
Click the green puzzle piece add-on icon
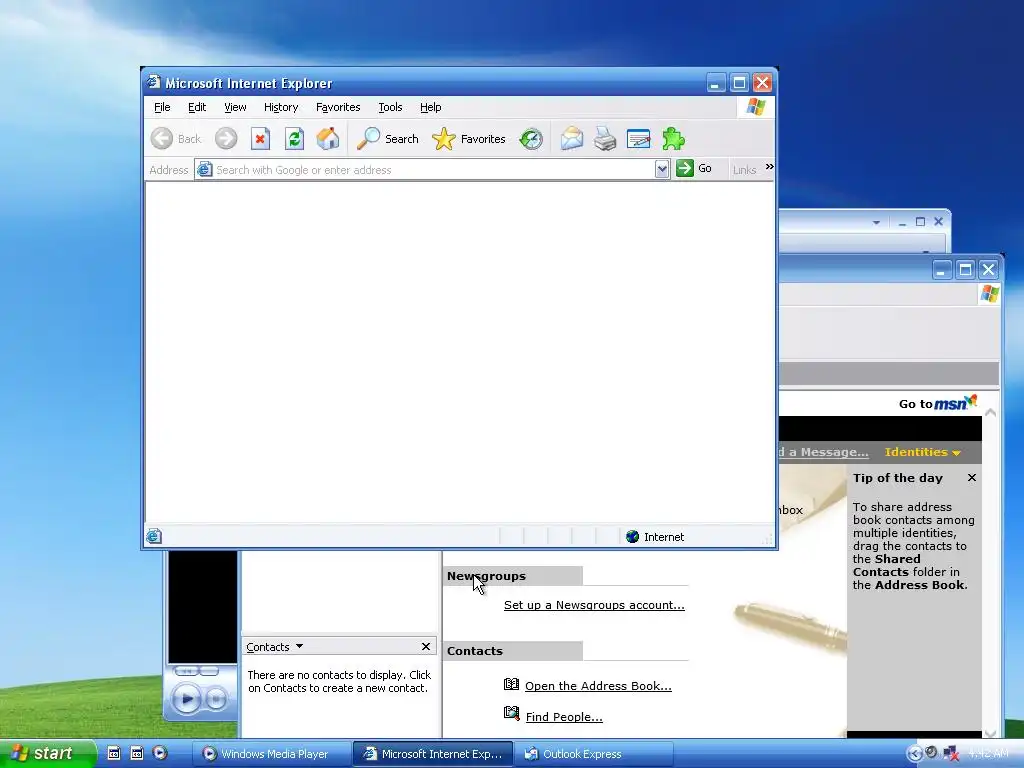[x=673, y=138]
